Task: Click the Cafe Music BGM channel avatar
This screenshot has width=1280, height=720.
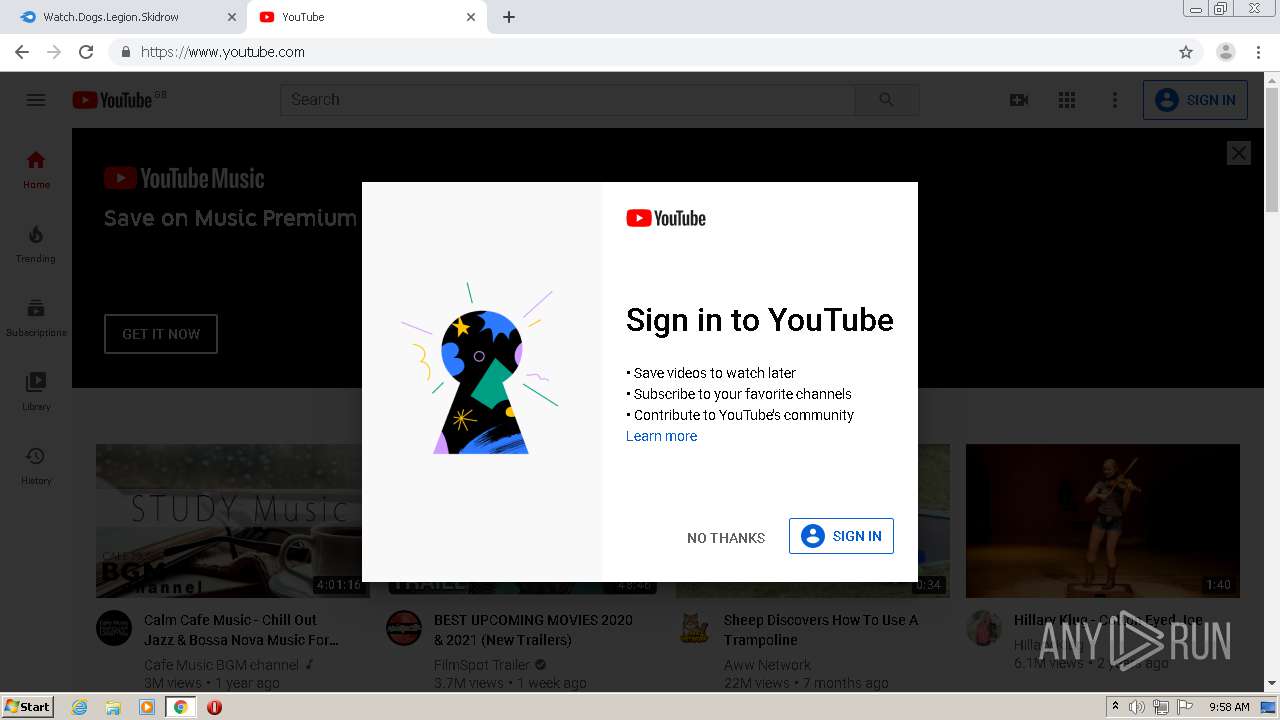Action: [114, 628]
